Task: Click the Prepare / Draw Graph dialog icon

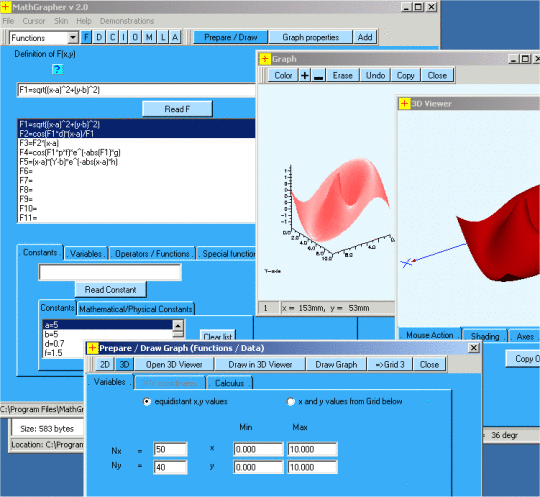Action: point(92,348)
